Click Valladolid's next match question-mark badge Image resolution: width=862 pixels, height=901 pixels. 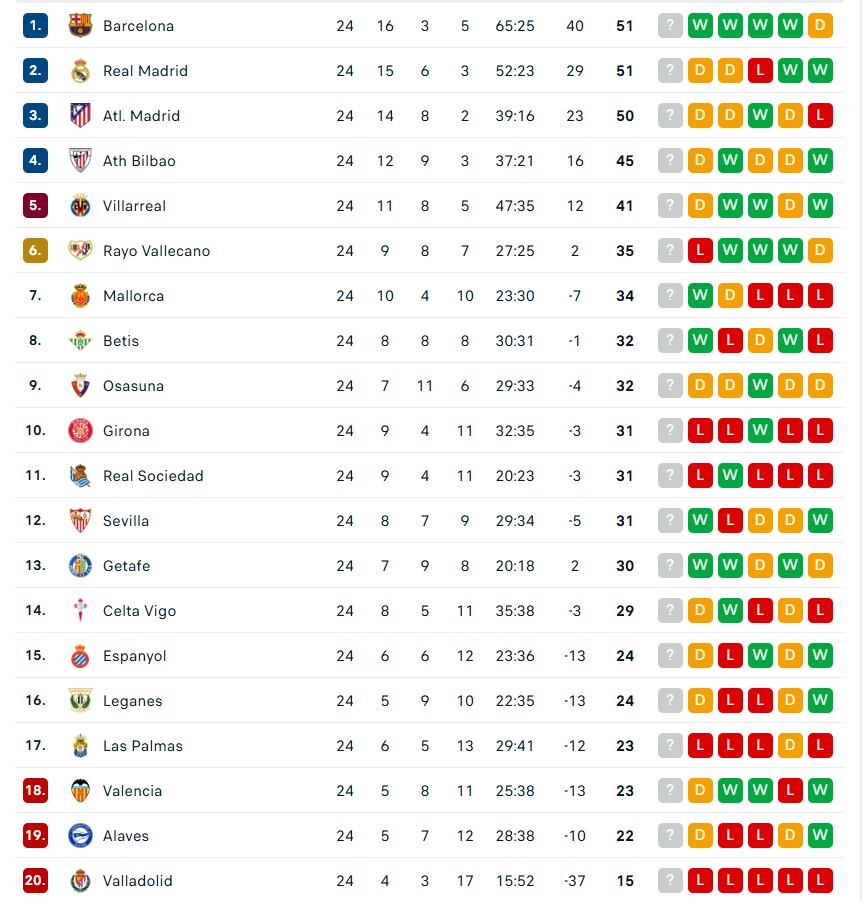pos(670,880)
